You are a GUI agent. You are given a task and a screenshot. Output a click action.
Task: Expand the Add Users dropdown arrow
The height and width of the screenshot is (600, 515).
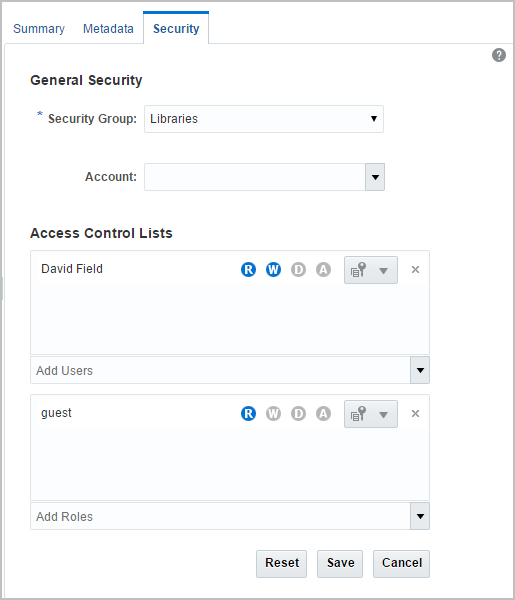[420, 370]
